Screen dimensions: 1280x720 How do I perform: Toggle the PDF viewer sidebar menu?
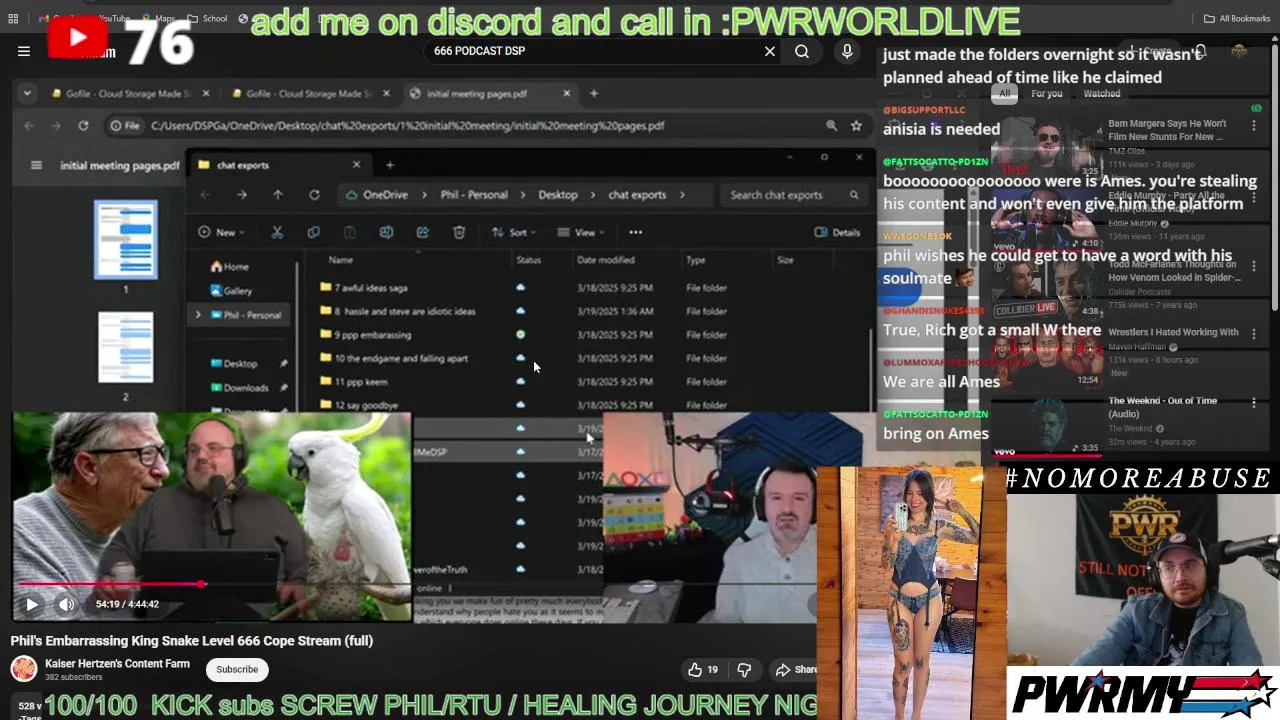pos(36,165)
